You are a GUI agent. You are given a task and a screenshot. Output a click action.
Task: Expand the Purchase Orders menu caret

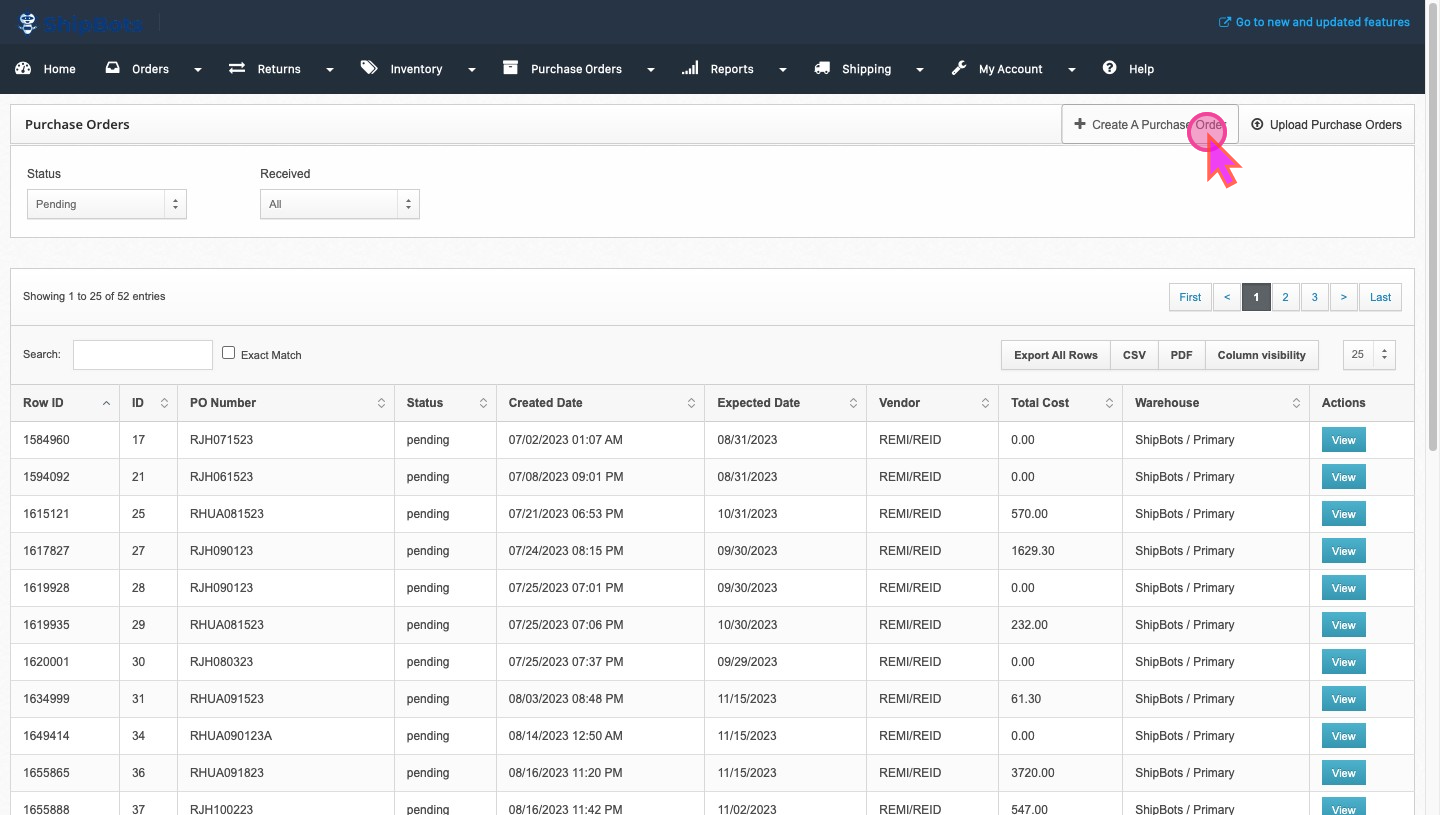650,70
